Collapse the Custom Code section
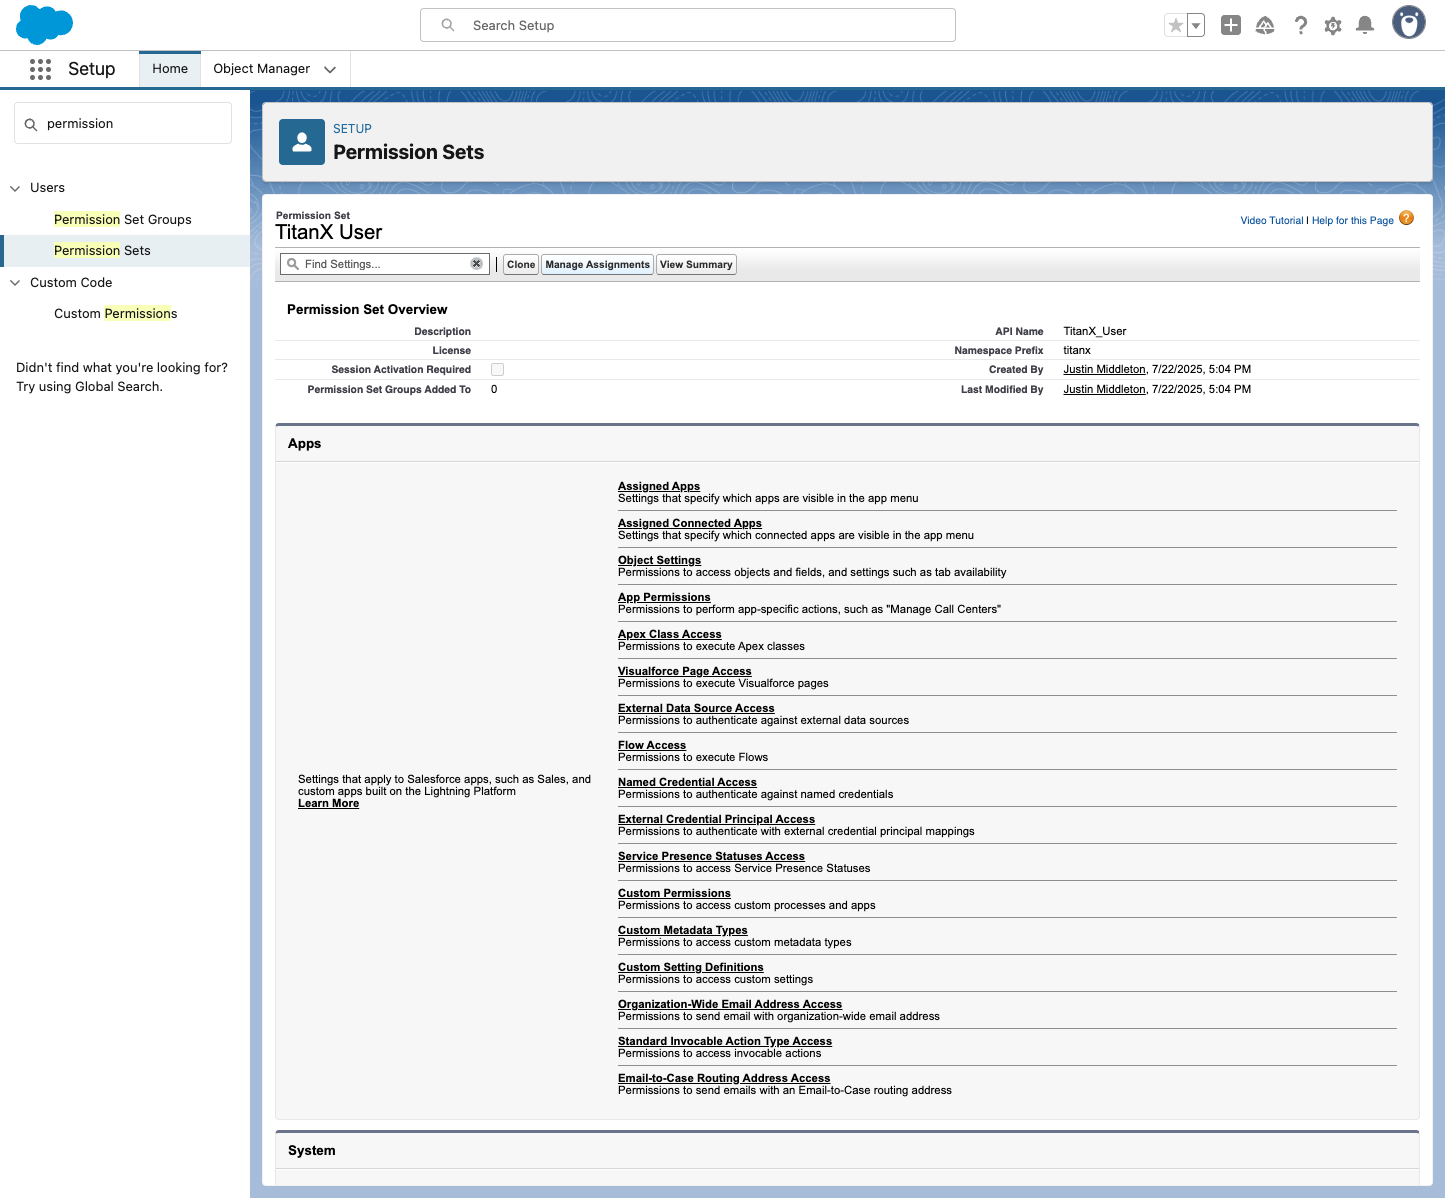 (x=15, y=283)
